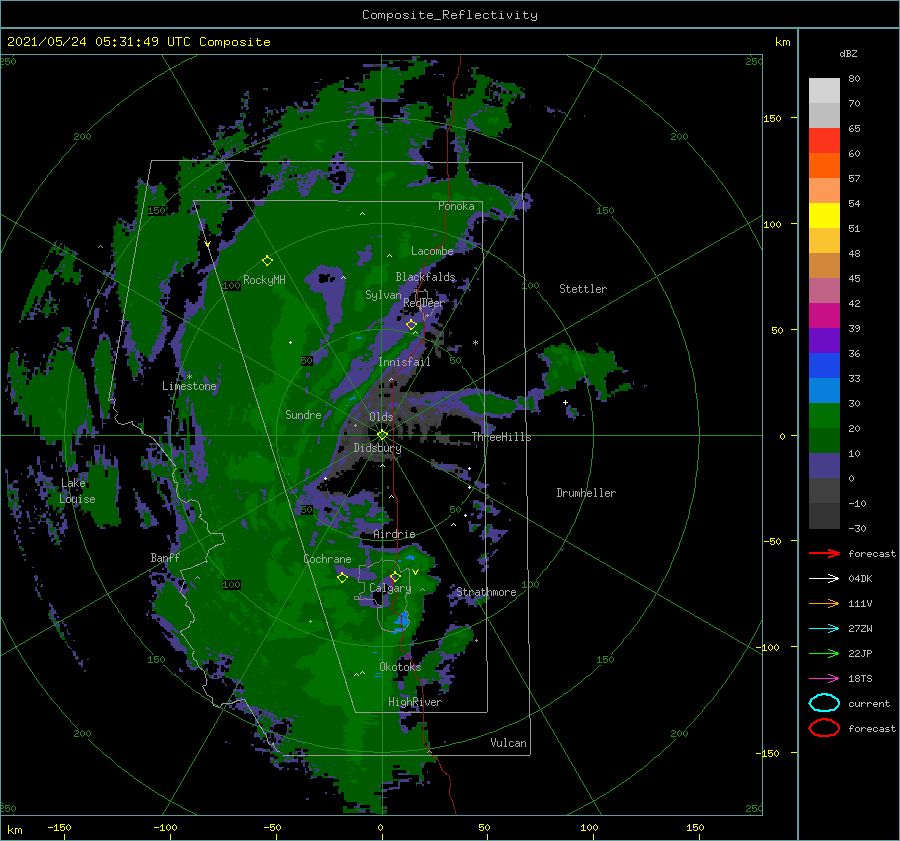Click the RedDeer city label

tap(424, 303)
